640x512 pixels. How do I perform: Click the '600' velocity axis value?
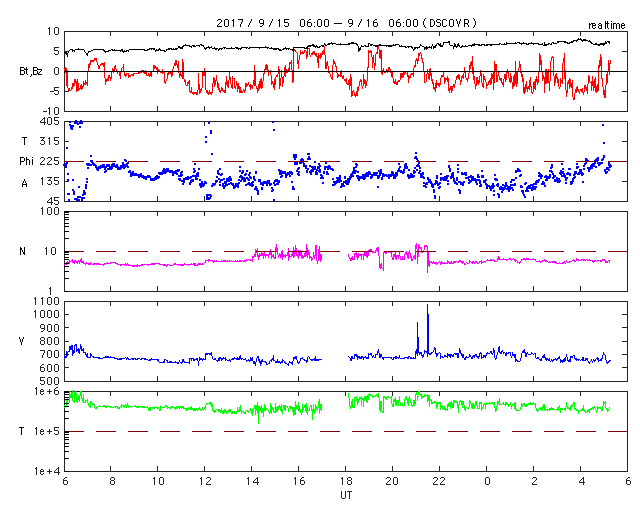pyautogui.click(x=51, y=368)
